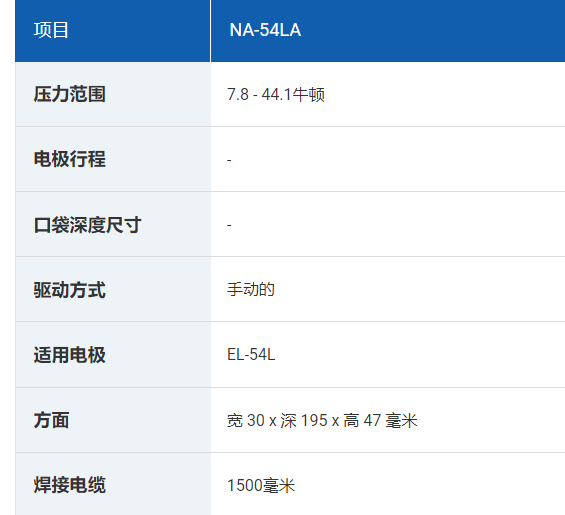Screen dimensions: 565x515
Task: Click the dash value for 电极行程
Action: coord(229,160)
